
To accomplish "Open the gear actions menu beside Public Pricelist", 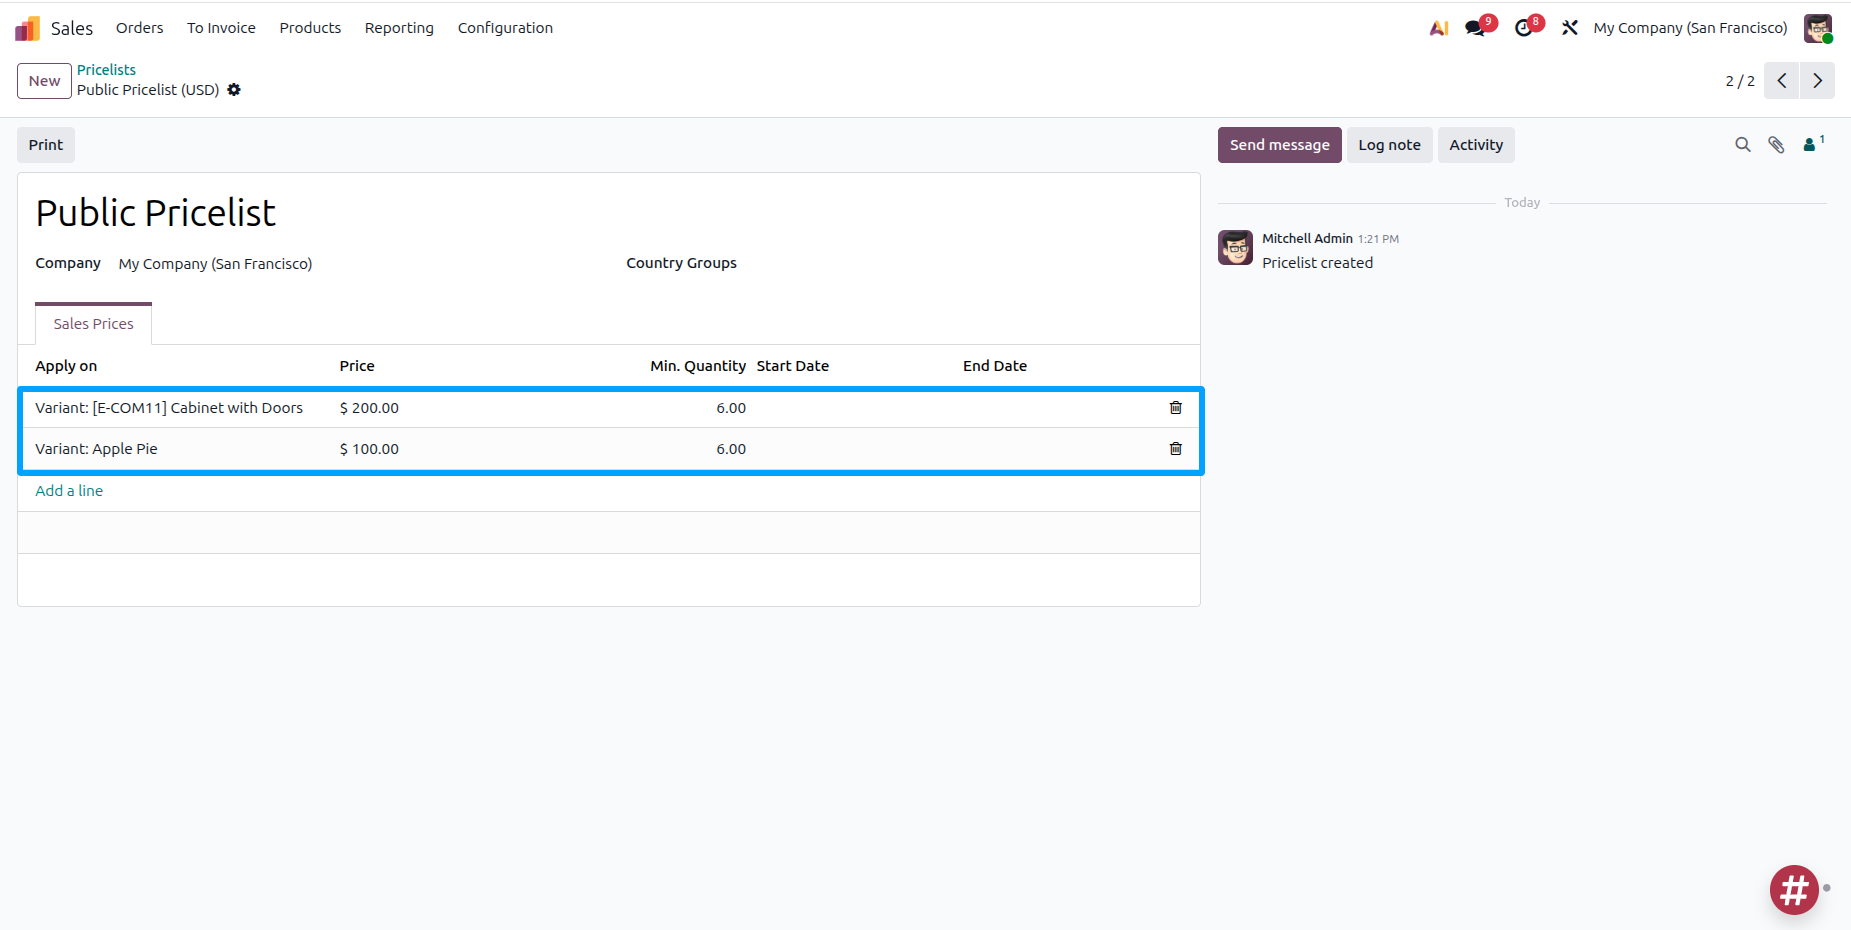I will (x=234, y=90).
